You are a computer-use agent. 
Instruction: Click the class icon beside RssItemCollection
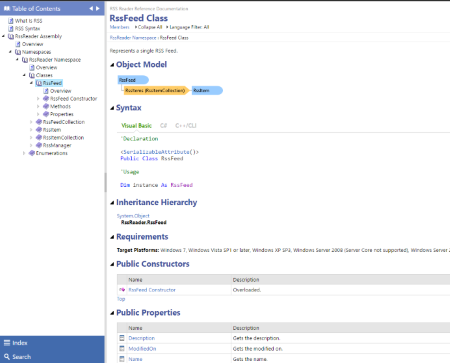pyautogui.click(x=39, y=137)
